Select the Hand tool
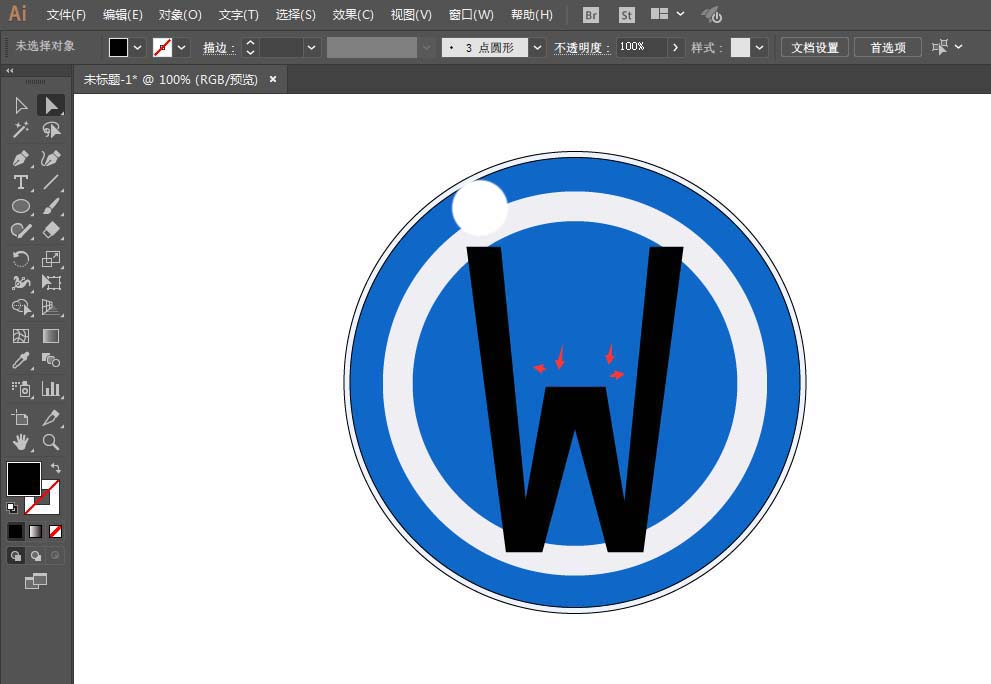Screen dimensions: 991x684 [x=20, y=443]
